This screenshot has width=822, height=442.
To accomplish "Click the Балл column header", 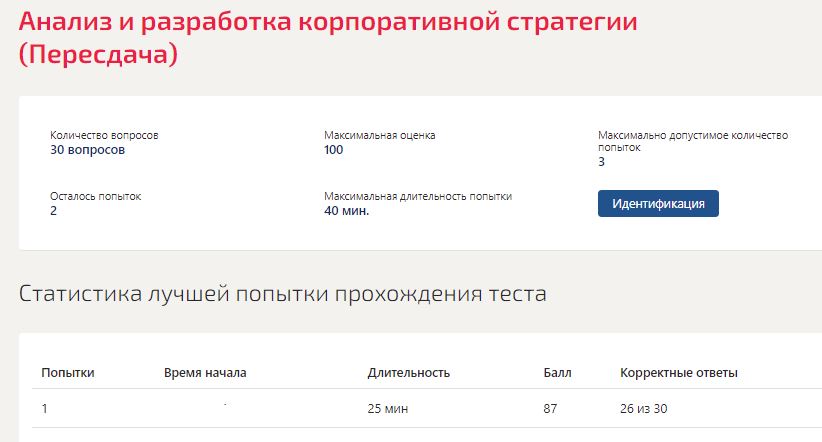I will pos(558,373).
